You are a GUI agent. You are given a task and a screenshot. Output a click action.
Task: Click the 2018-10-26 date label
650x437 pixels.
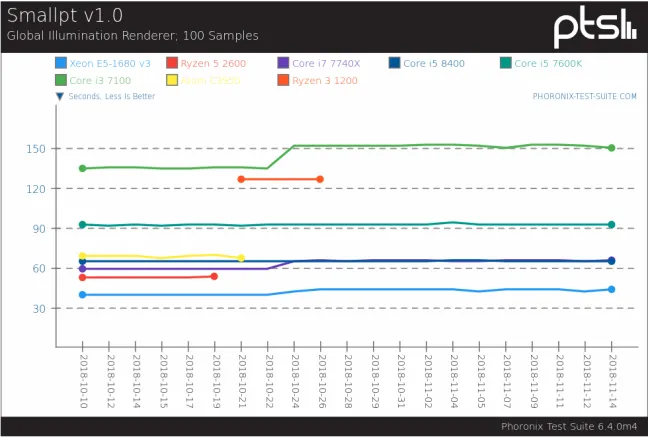[x=321, y=381]
